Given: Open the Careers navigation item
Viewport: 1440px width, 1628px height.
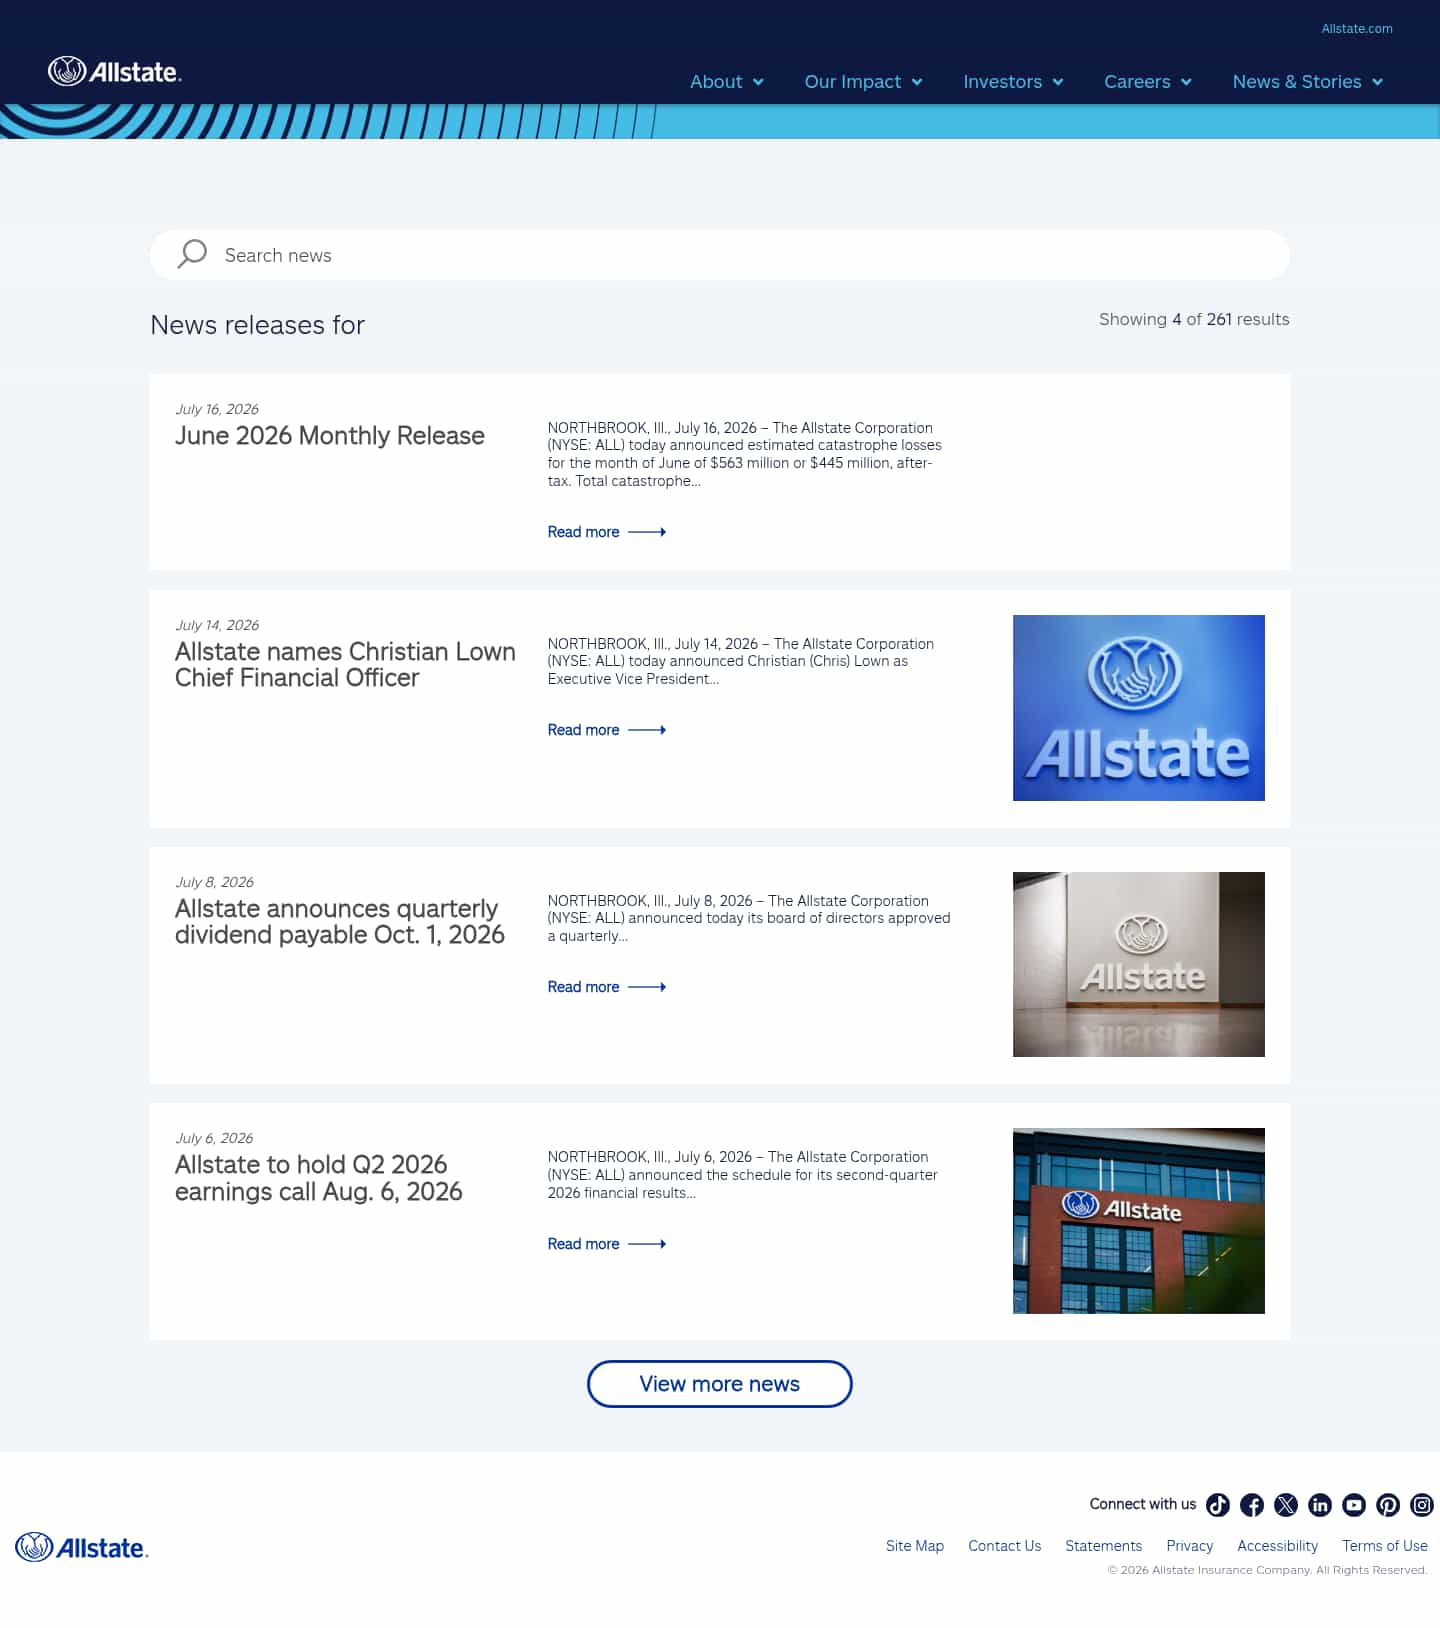Looking at the screenshot, I should coord(1137,82).
